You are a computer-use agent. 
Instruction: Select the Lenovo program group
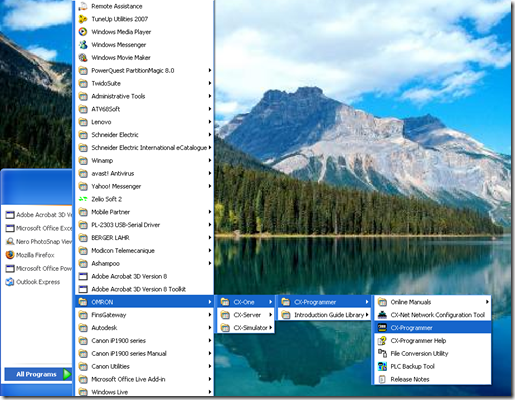(144, 122)
